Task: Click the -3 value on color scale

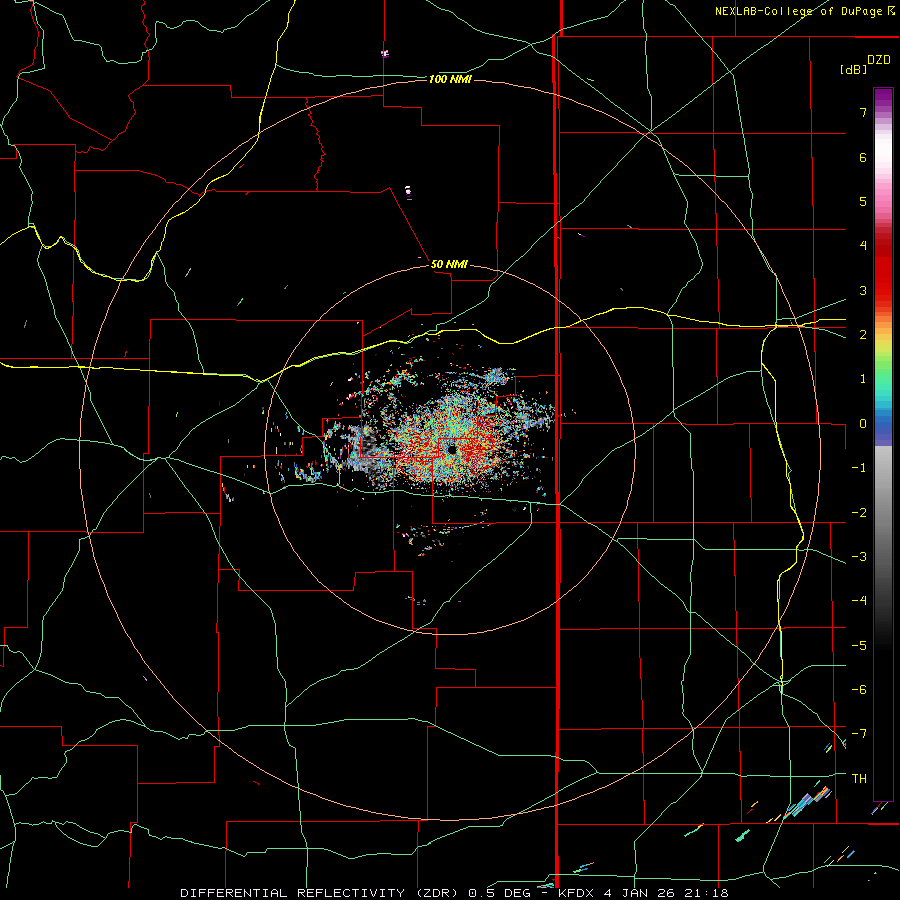Action: coord(859,557)
